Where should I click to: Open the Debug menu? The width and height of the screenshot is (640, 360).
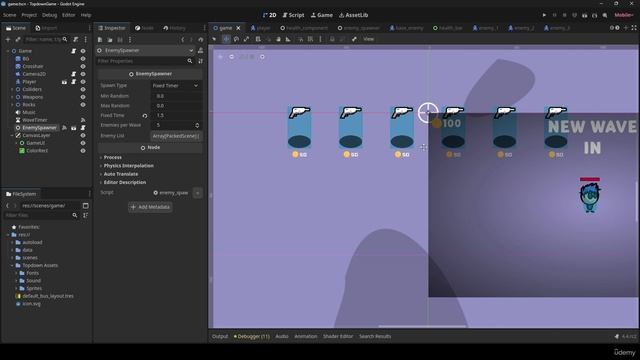(49, 15)
